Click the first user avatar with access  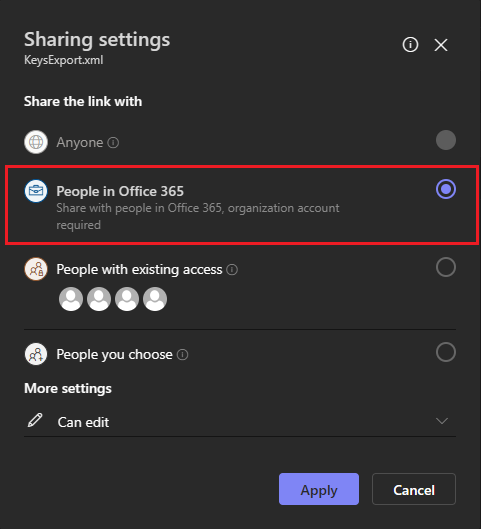point(71,299)
